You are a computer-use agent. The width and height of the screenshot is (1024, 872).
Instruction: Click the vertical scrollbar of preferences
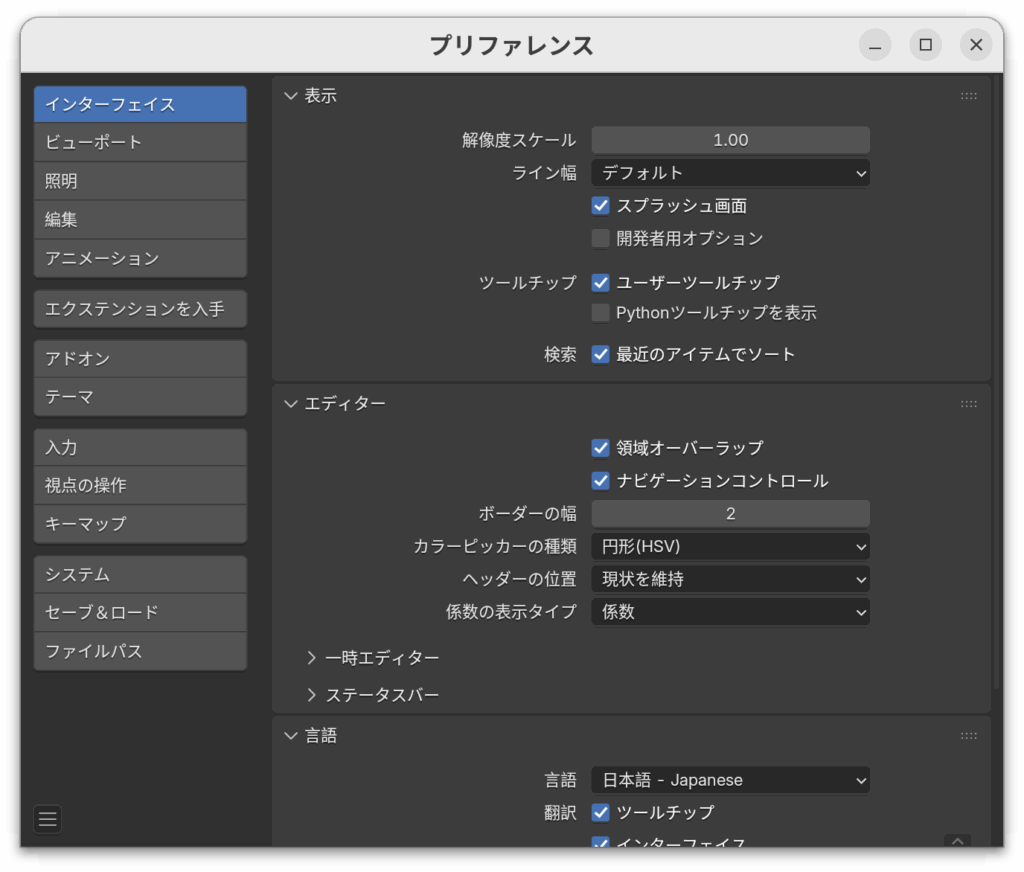coord(997,382)
